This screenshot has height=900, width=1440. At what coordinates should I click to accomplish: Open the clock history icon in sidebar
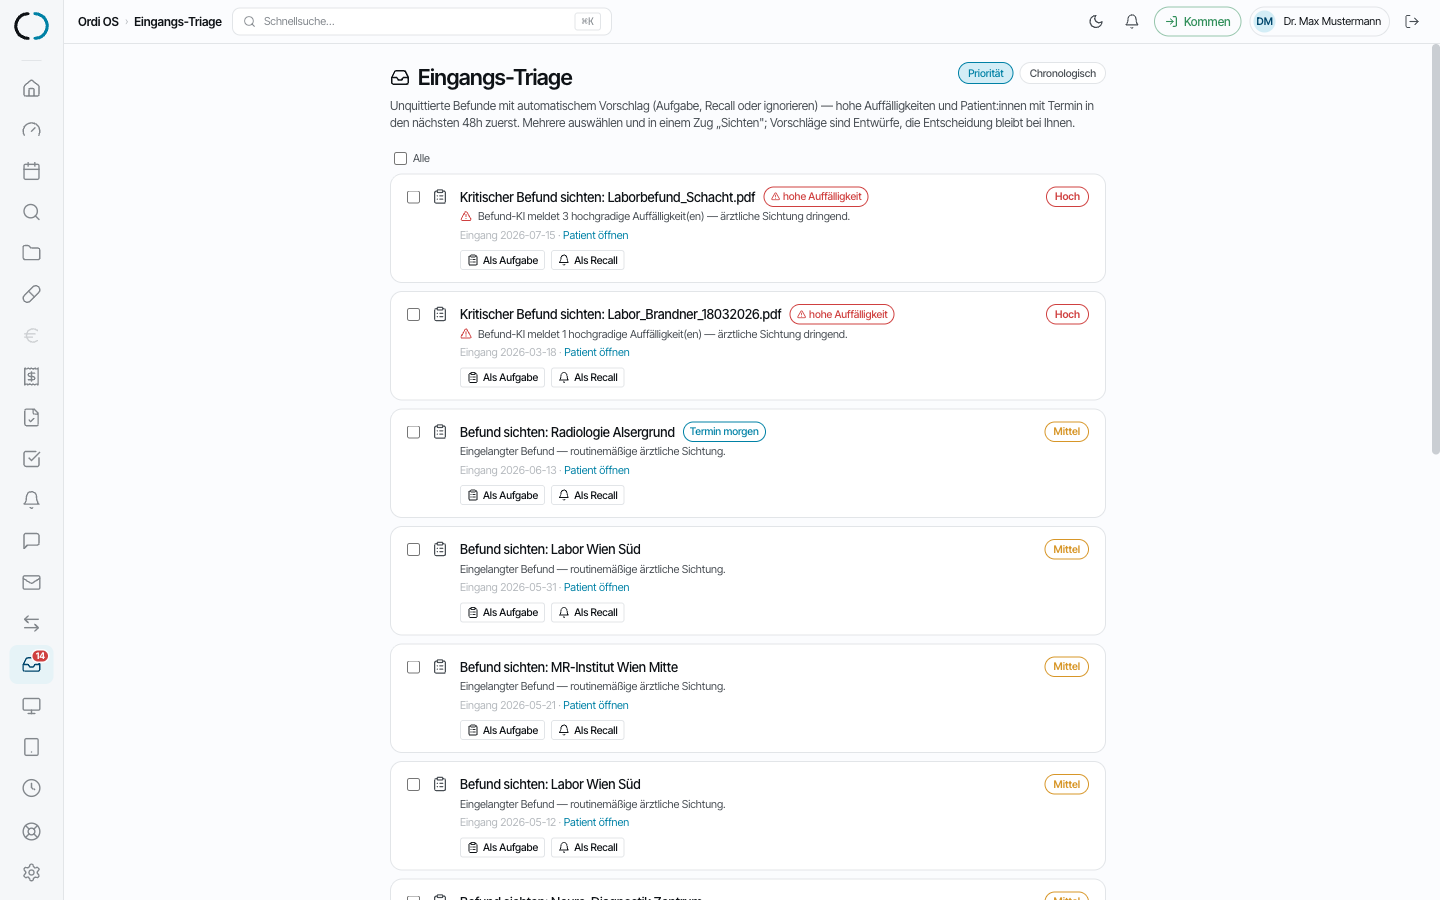31,788
